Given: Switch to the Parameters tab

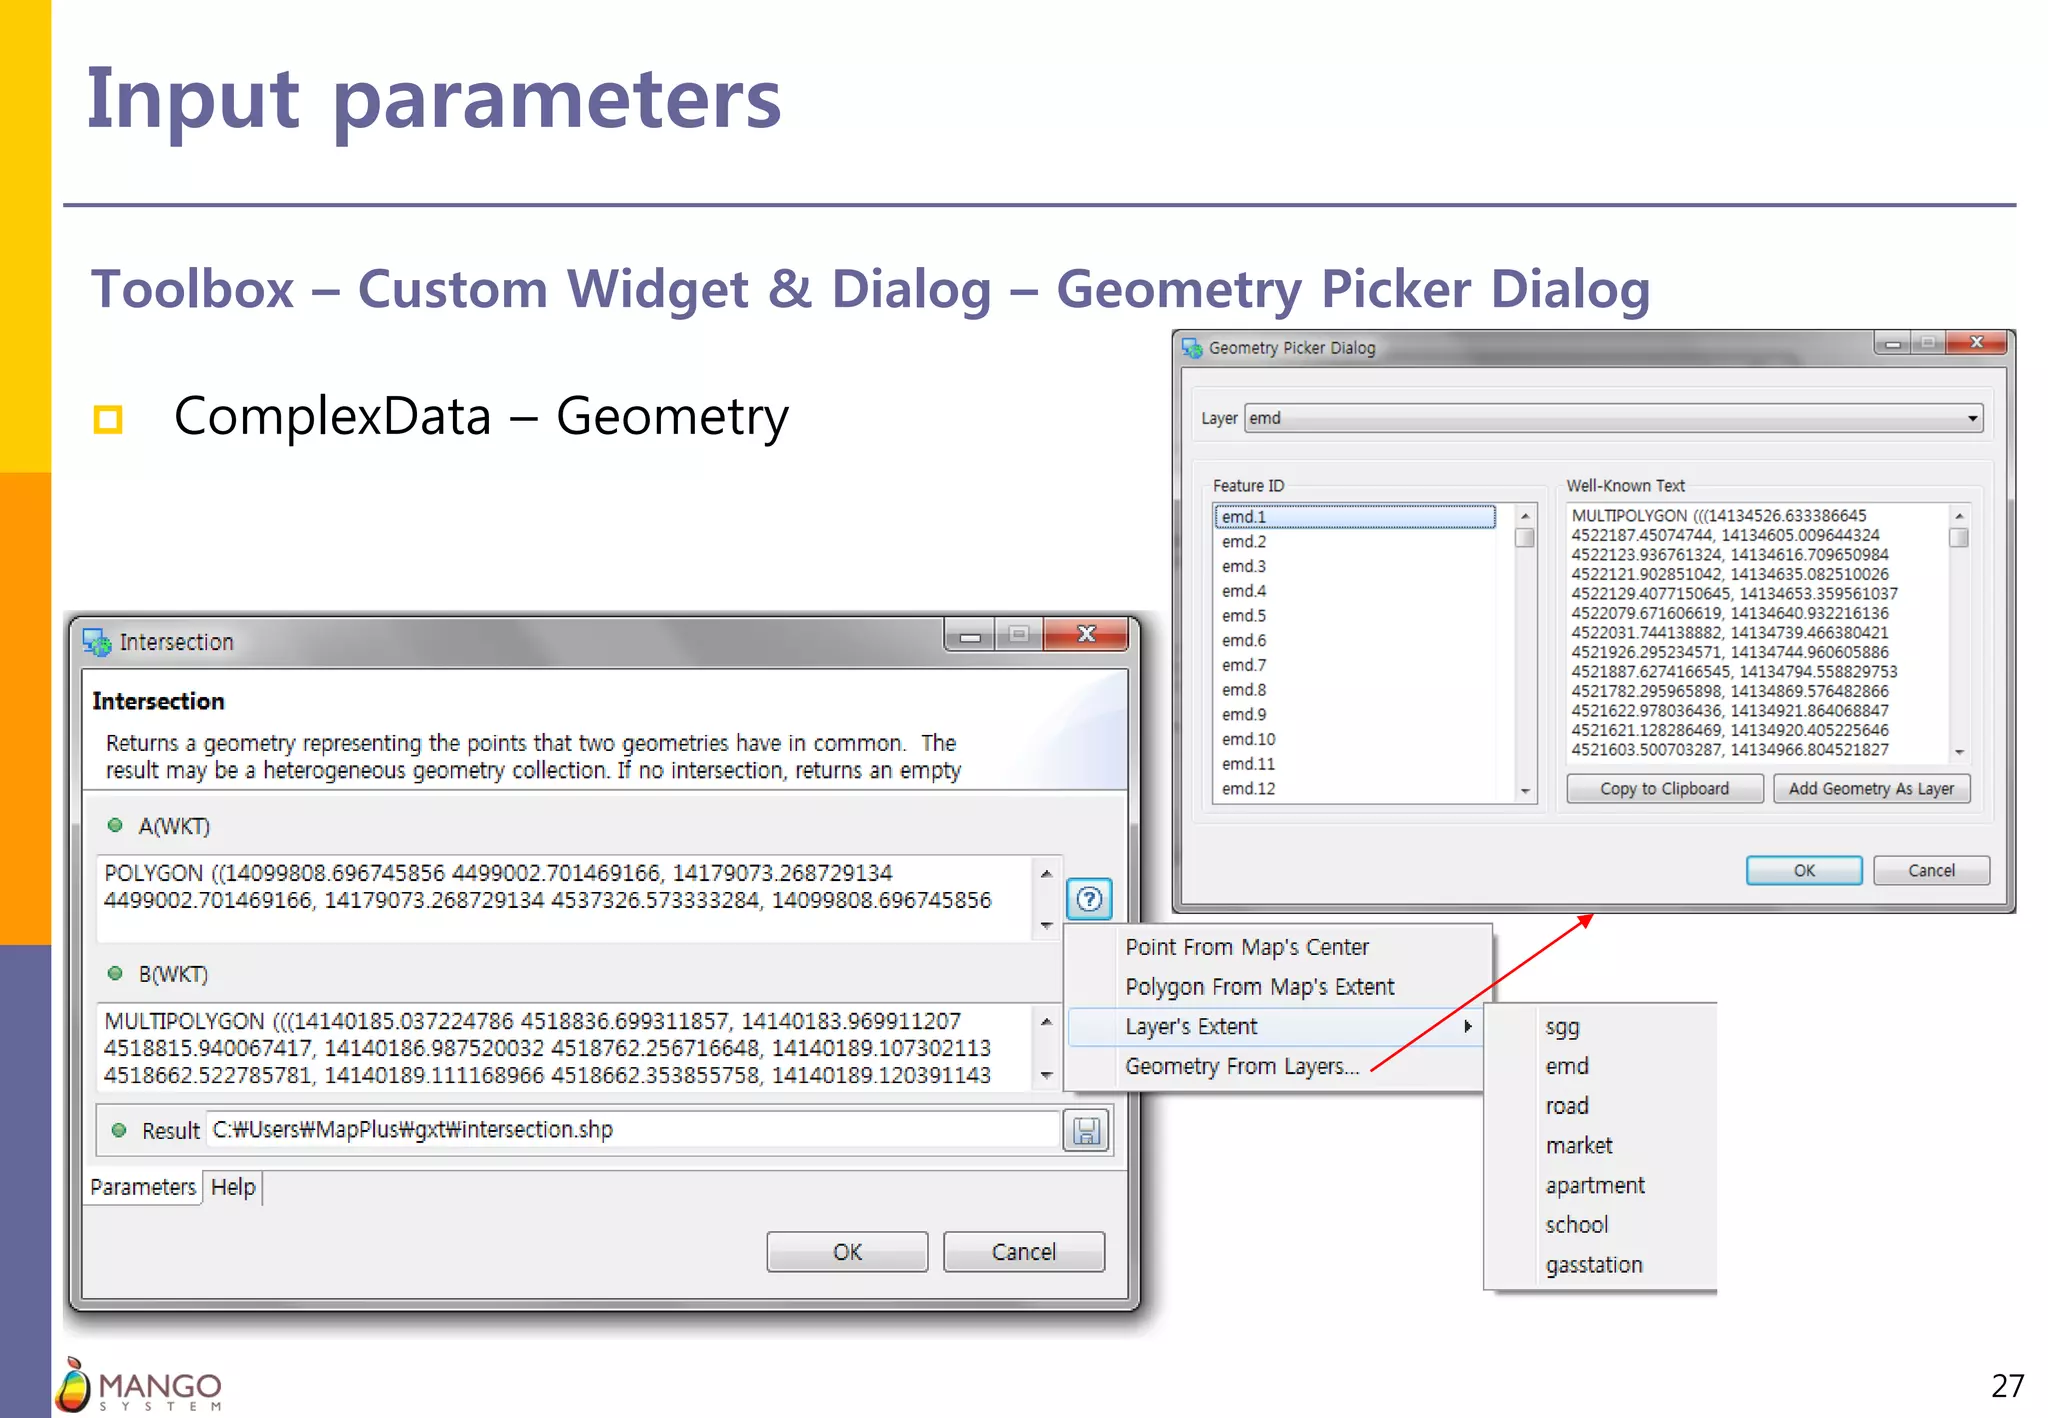Looking at the screenshot, I should (x=143, y=1187).
